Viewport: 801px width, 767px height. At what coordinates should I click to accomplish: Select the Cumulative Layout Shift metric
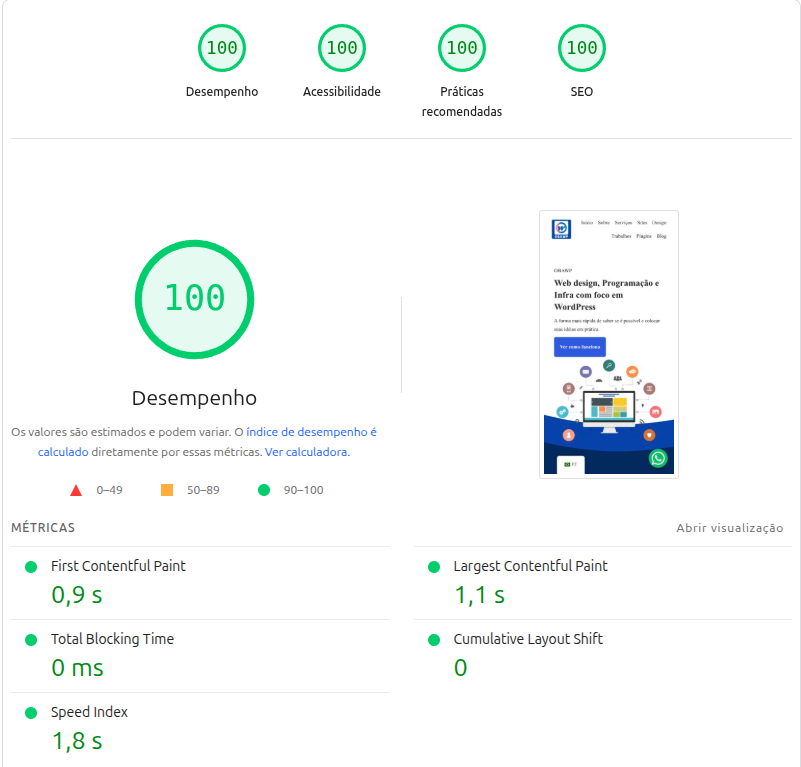click(528, 639)
